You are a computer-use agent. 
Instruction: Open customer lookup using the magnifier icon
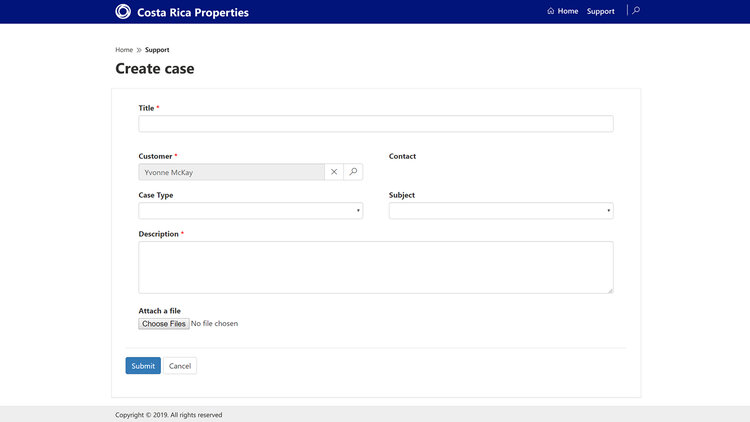[x=353, y=172]
